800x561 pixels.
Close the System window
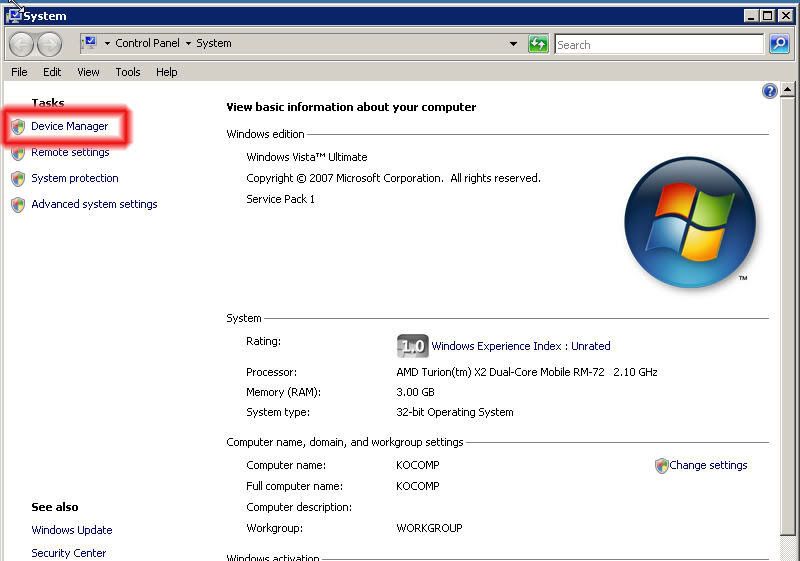pyautogui.click(x=786, y=16)
